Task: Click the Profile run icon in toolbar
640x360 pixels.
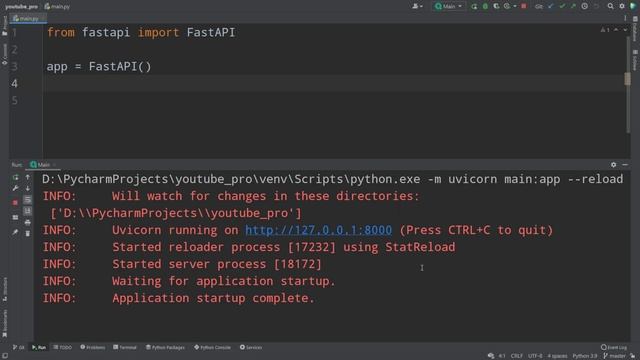Action: coord(507,6)
